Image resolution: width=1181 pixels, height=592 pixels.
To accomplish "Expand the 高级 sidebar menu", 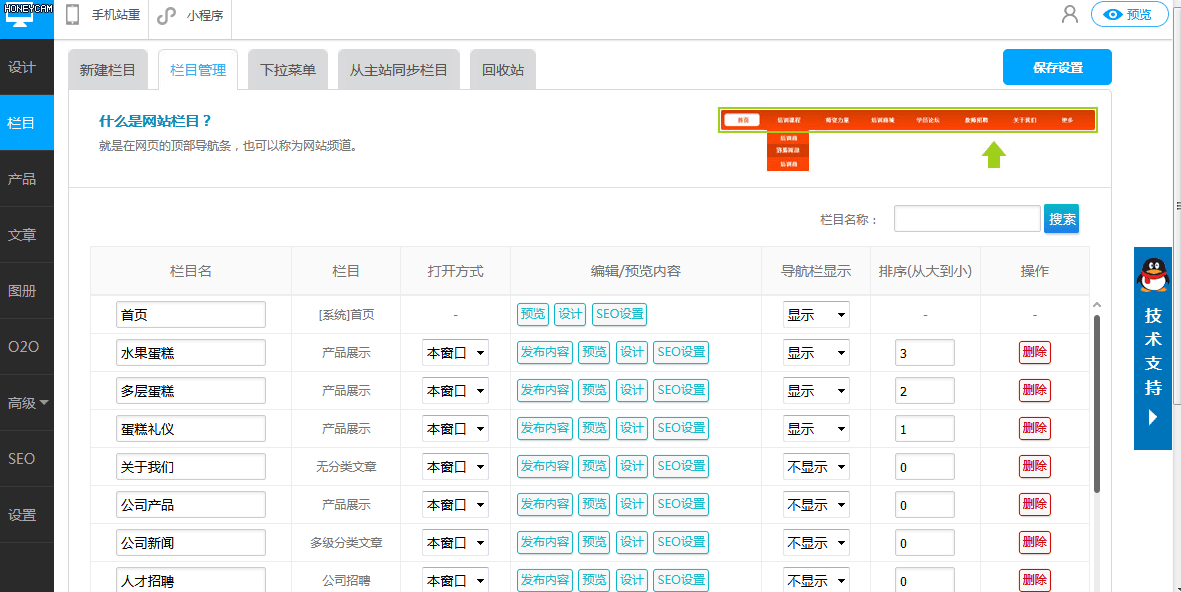I will (x=27, y=403).
